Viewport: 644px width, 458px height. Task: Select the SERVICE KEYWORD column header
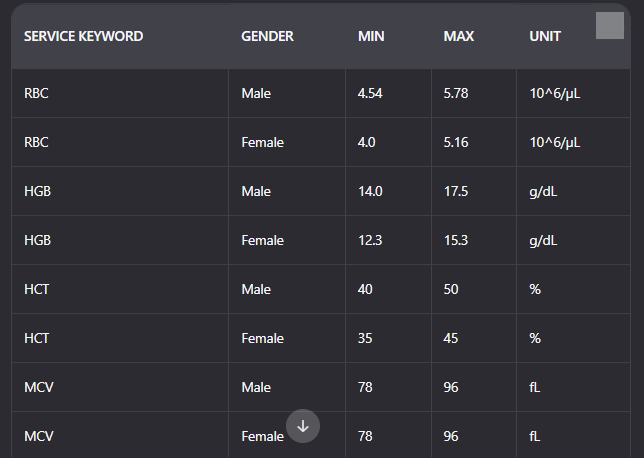click(x=83, y=36)
